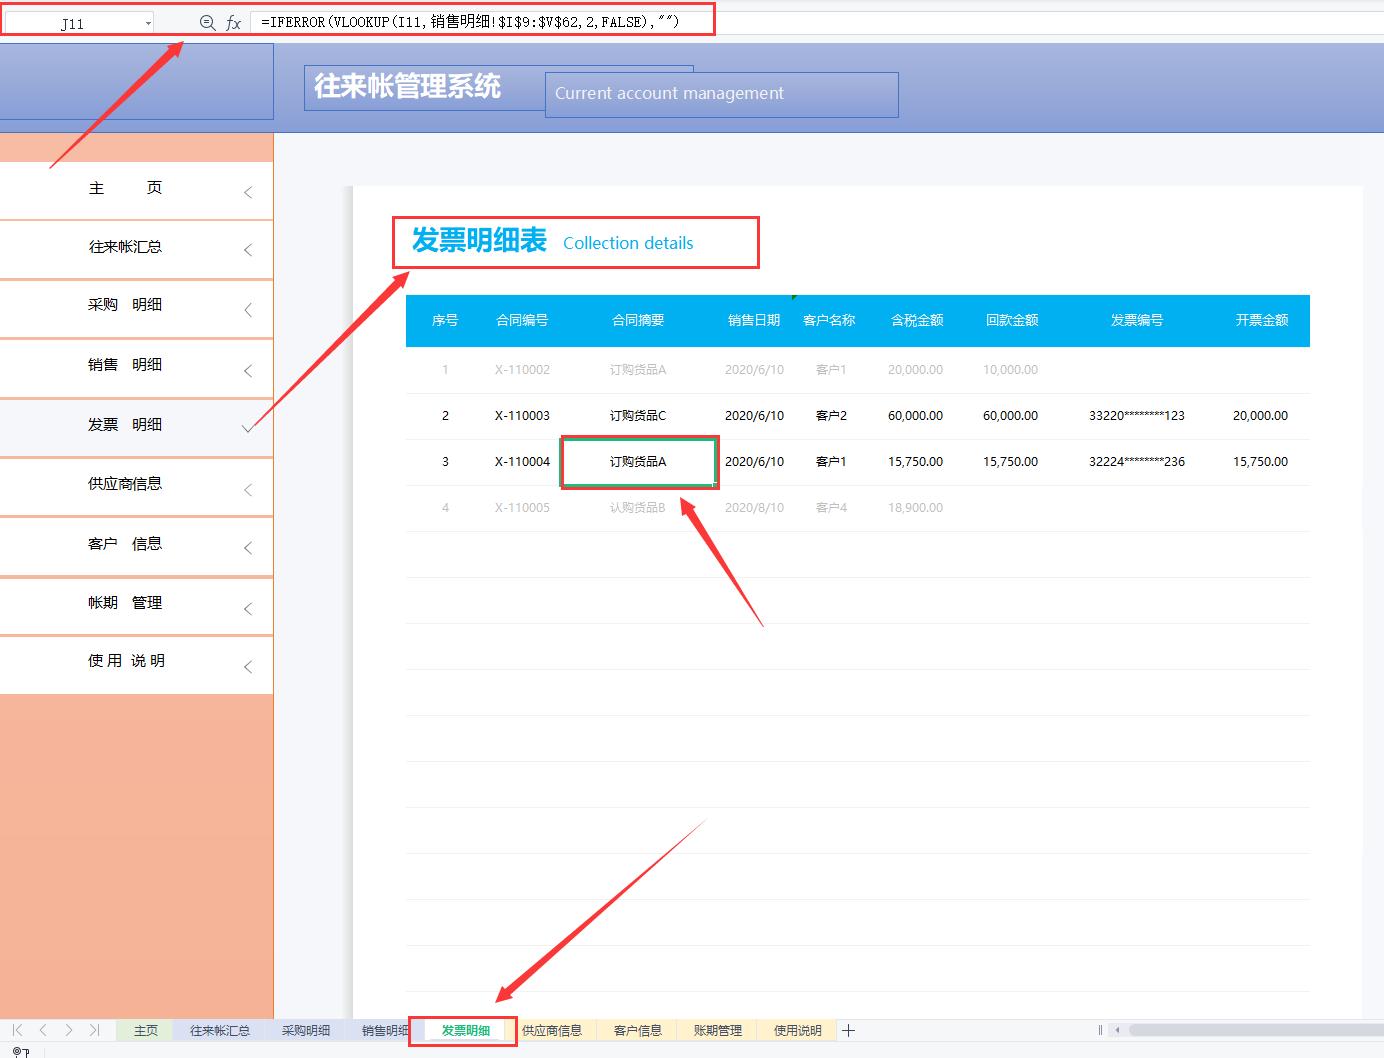The image size is (1384, 1058).
Task: Open the Name Box dropdown arrow
Action: point(147,21)
